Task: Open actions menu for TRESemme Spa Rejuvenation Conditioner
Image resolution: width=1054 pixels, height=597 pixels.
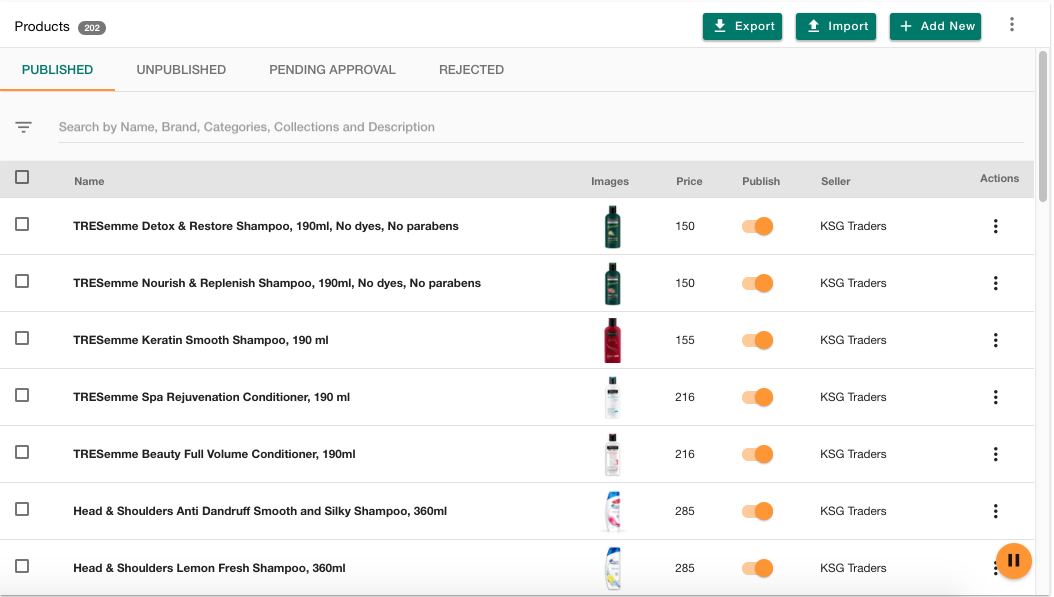Action: tap(996, 397)
